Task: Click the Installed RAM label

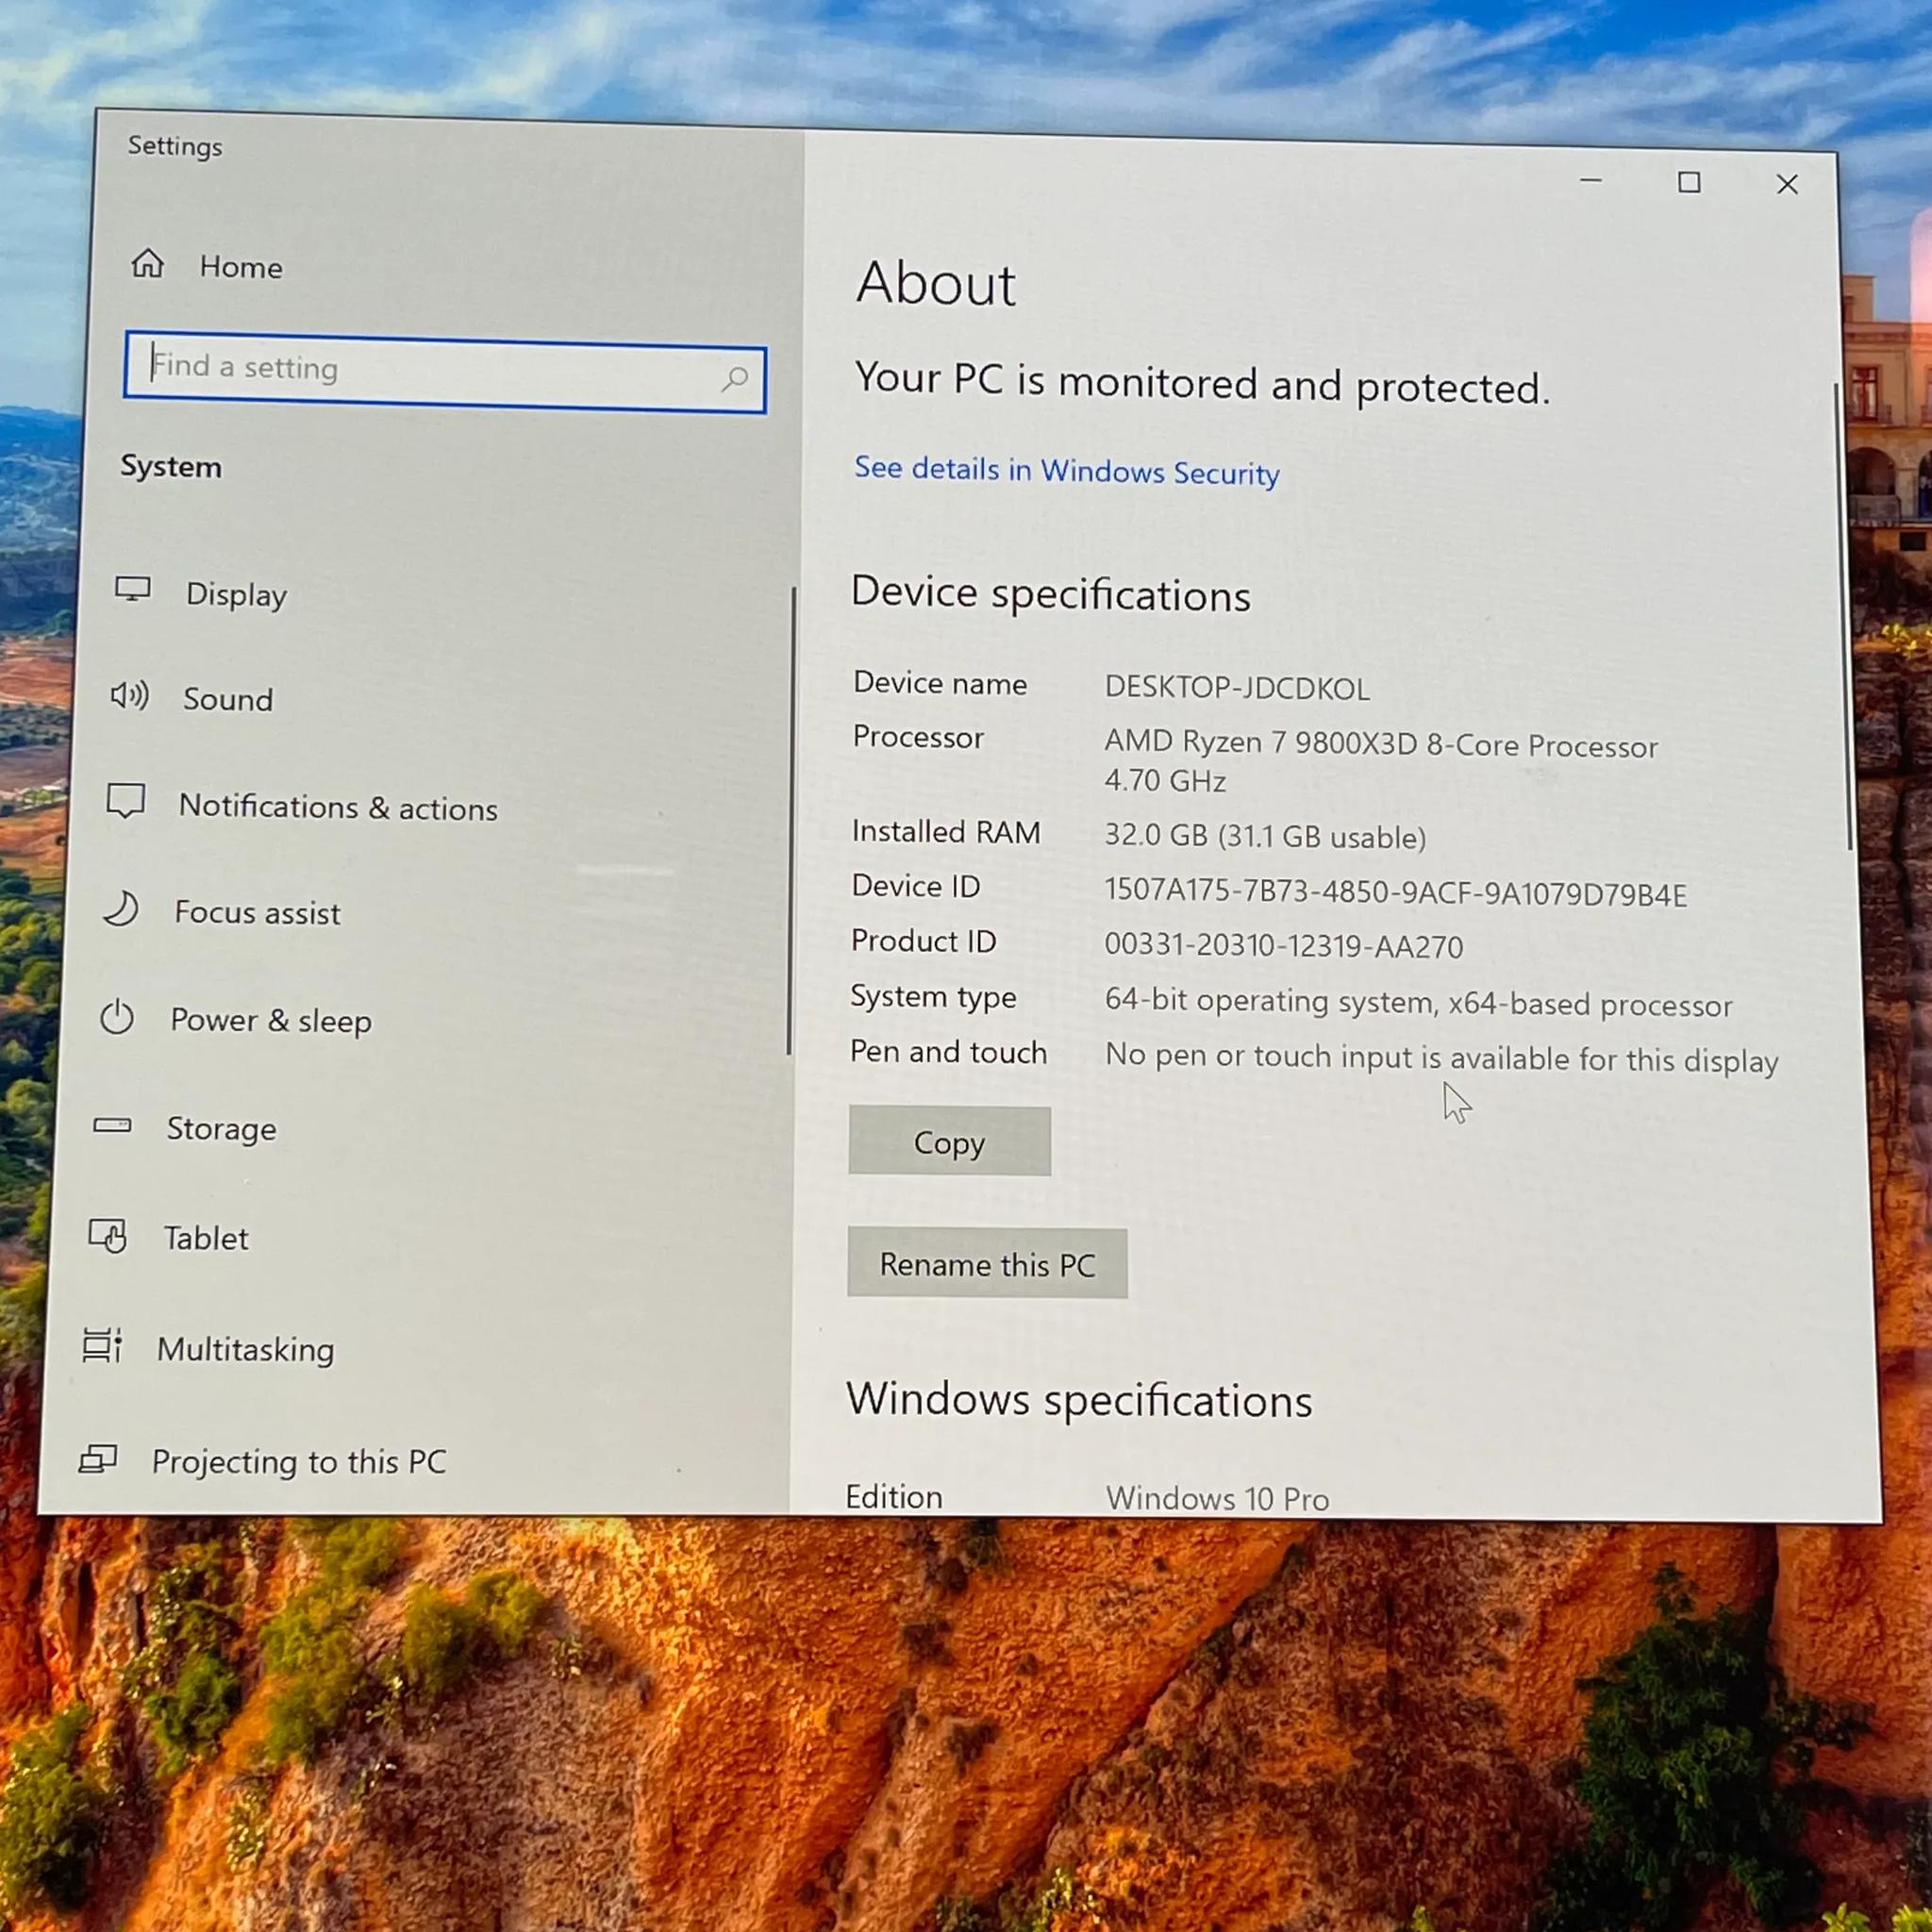Action: 946,832
